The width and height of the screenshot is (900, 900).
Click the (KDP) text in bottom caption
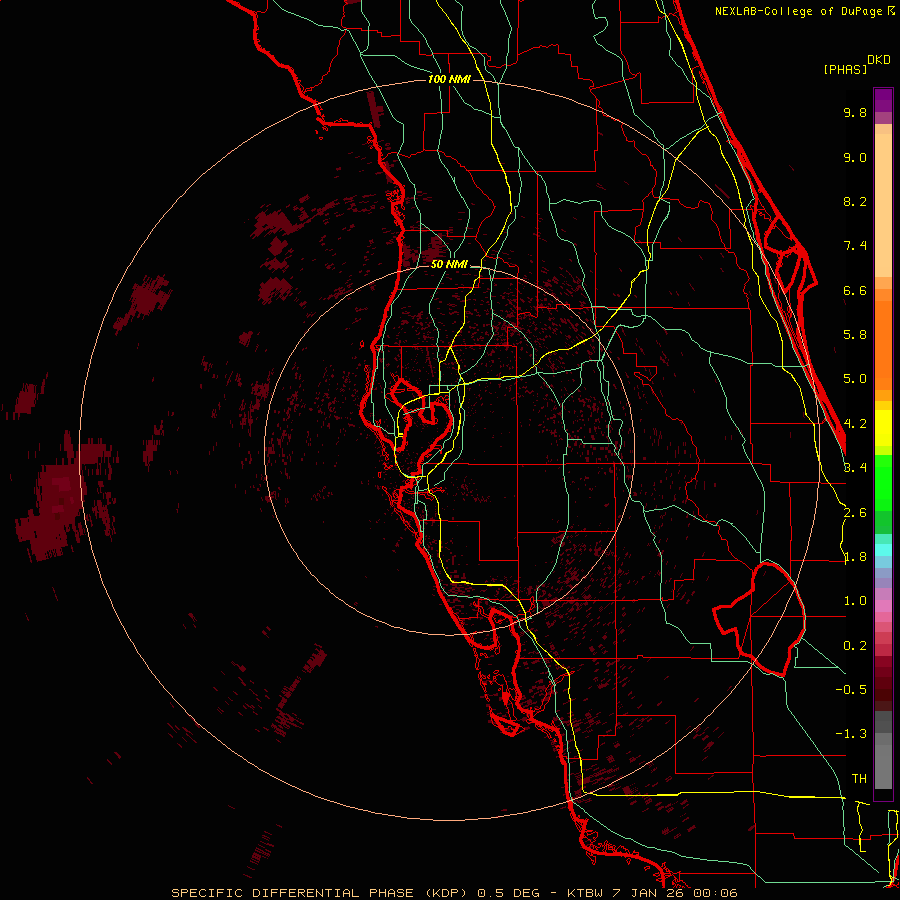pos(447,893)
